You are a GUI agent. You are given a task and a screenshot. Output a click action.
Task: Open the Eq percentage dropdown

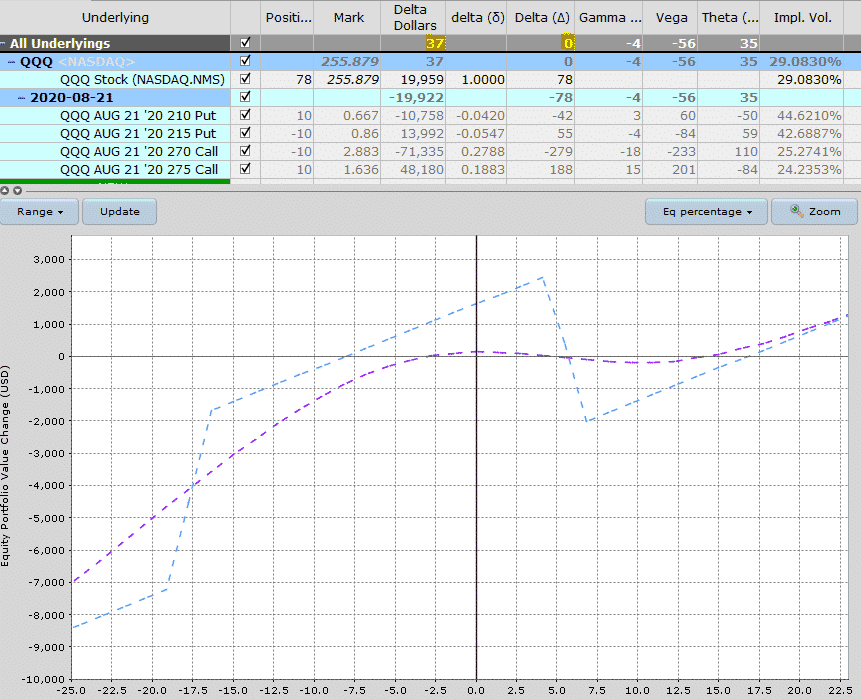706,211
